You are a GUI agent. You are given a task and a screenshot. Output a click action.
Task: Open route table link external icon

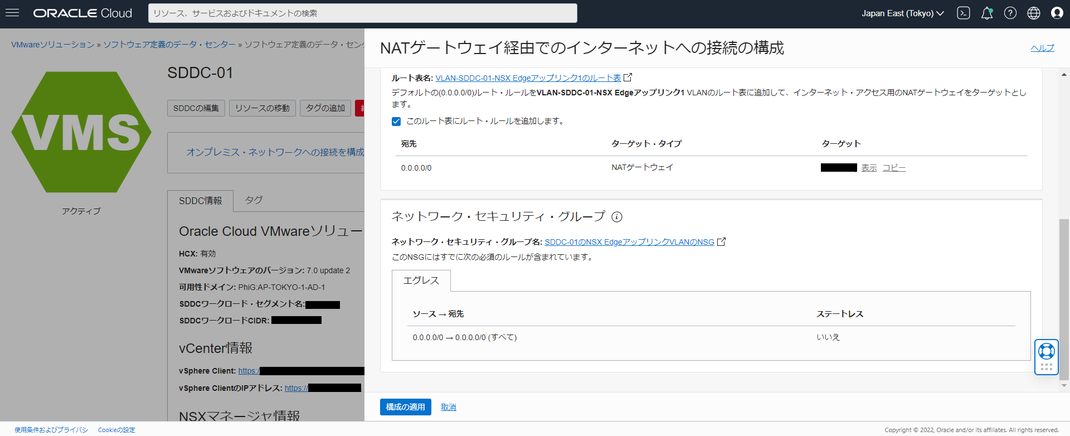coord(628,77)
